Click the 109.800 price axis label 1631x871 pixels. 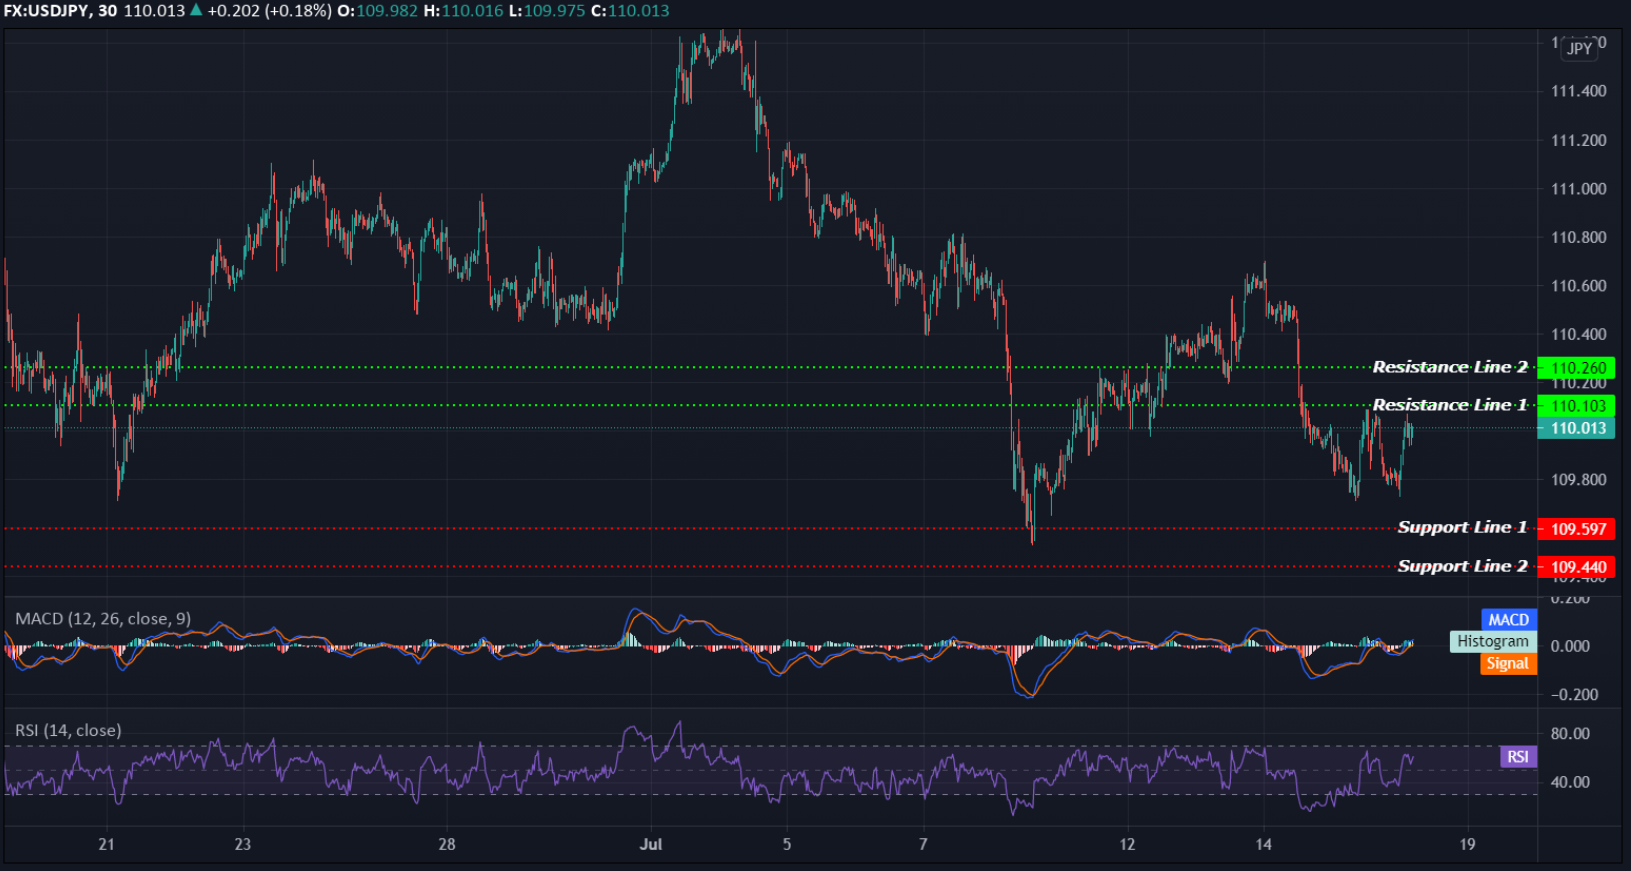(1579, 480)
